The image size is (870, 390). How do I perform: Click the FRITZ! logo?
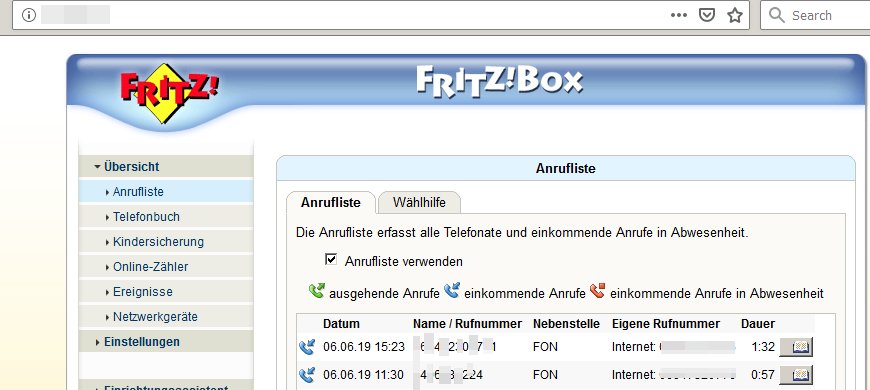(x=169, y=92)
